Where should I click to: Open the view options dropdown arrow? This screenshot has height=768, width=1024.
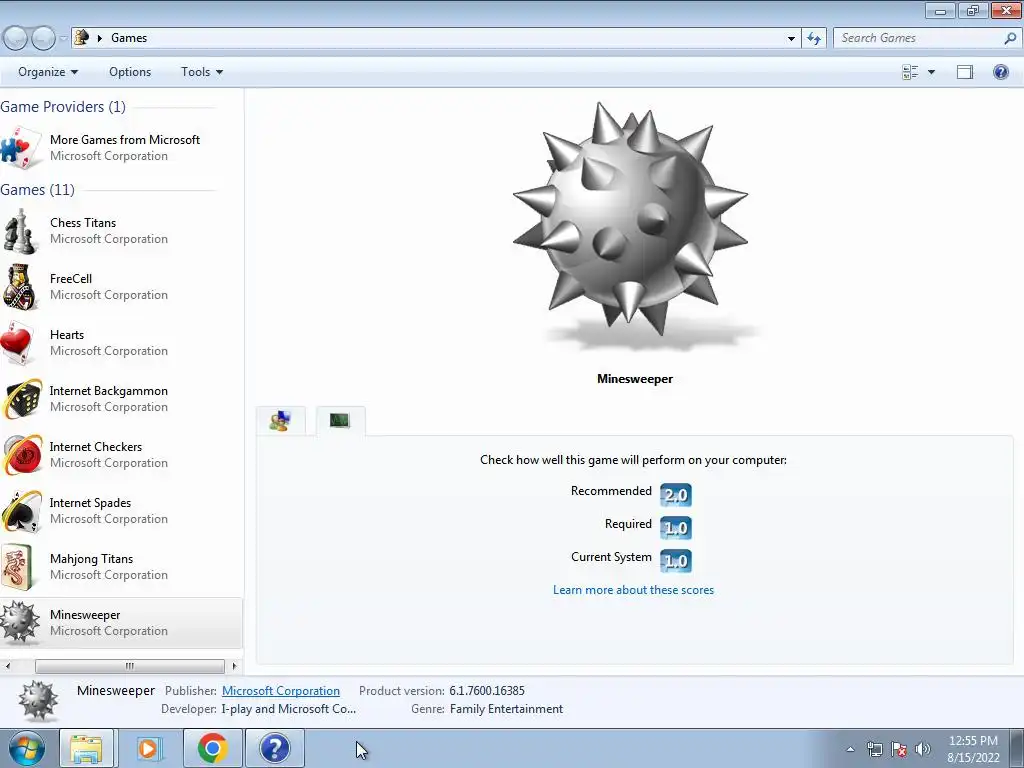[931, 72]
